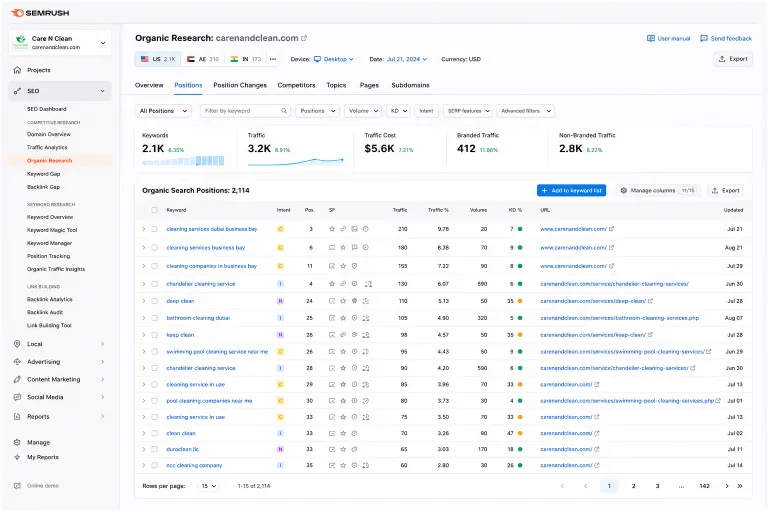Open the Date Jul 21, 2024 dropdown
This screenshot has width=768, height=512.
pyautogui.click(x=407, y=59)
